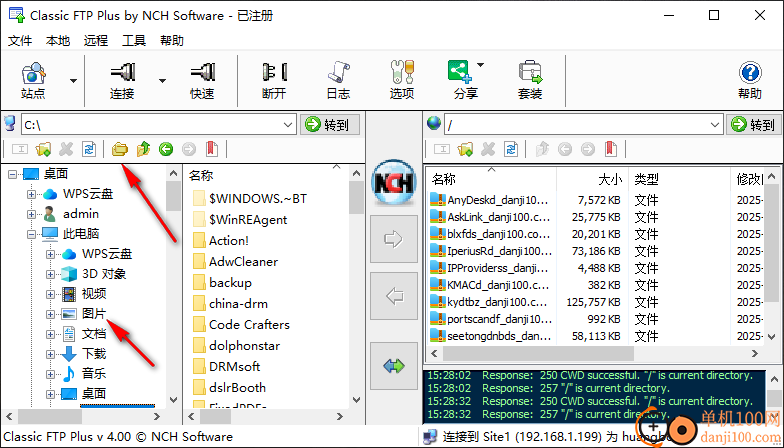Click the remote 转到 go button
This screenshot has width=784, height=448.
(754, 124)
